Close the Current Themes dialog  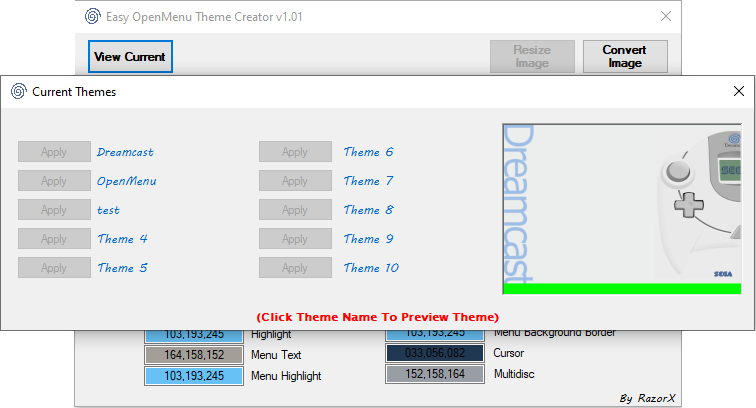pos(739,91)
